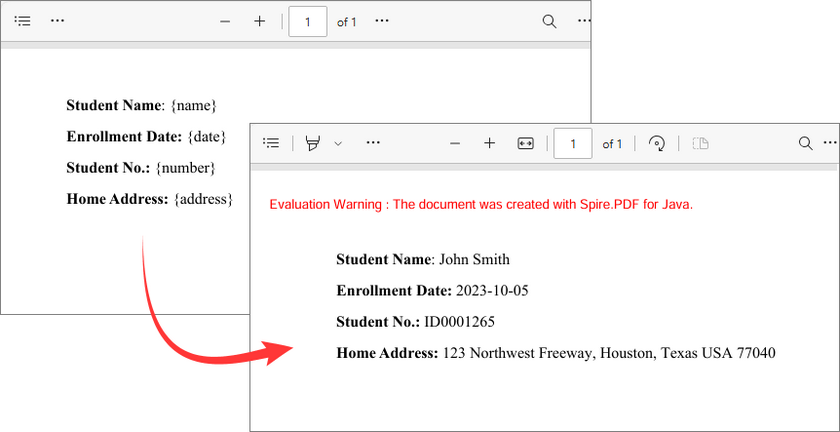This screenshot has width=840, height=432.
Task: Open table of contents in back PDF viewer
Action: (x=22, y=21)
